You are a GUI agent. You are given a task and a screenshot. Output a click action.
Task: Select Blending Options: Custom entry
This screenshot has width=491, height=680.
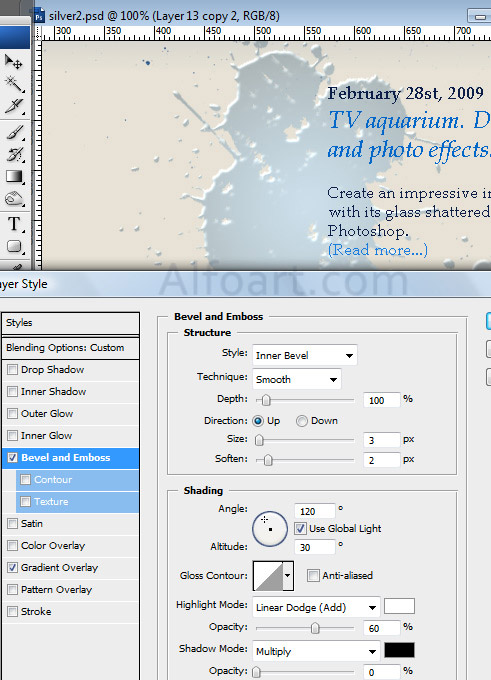tap(70, 348)
